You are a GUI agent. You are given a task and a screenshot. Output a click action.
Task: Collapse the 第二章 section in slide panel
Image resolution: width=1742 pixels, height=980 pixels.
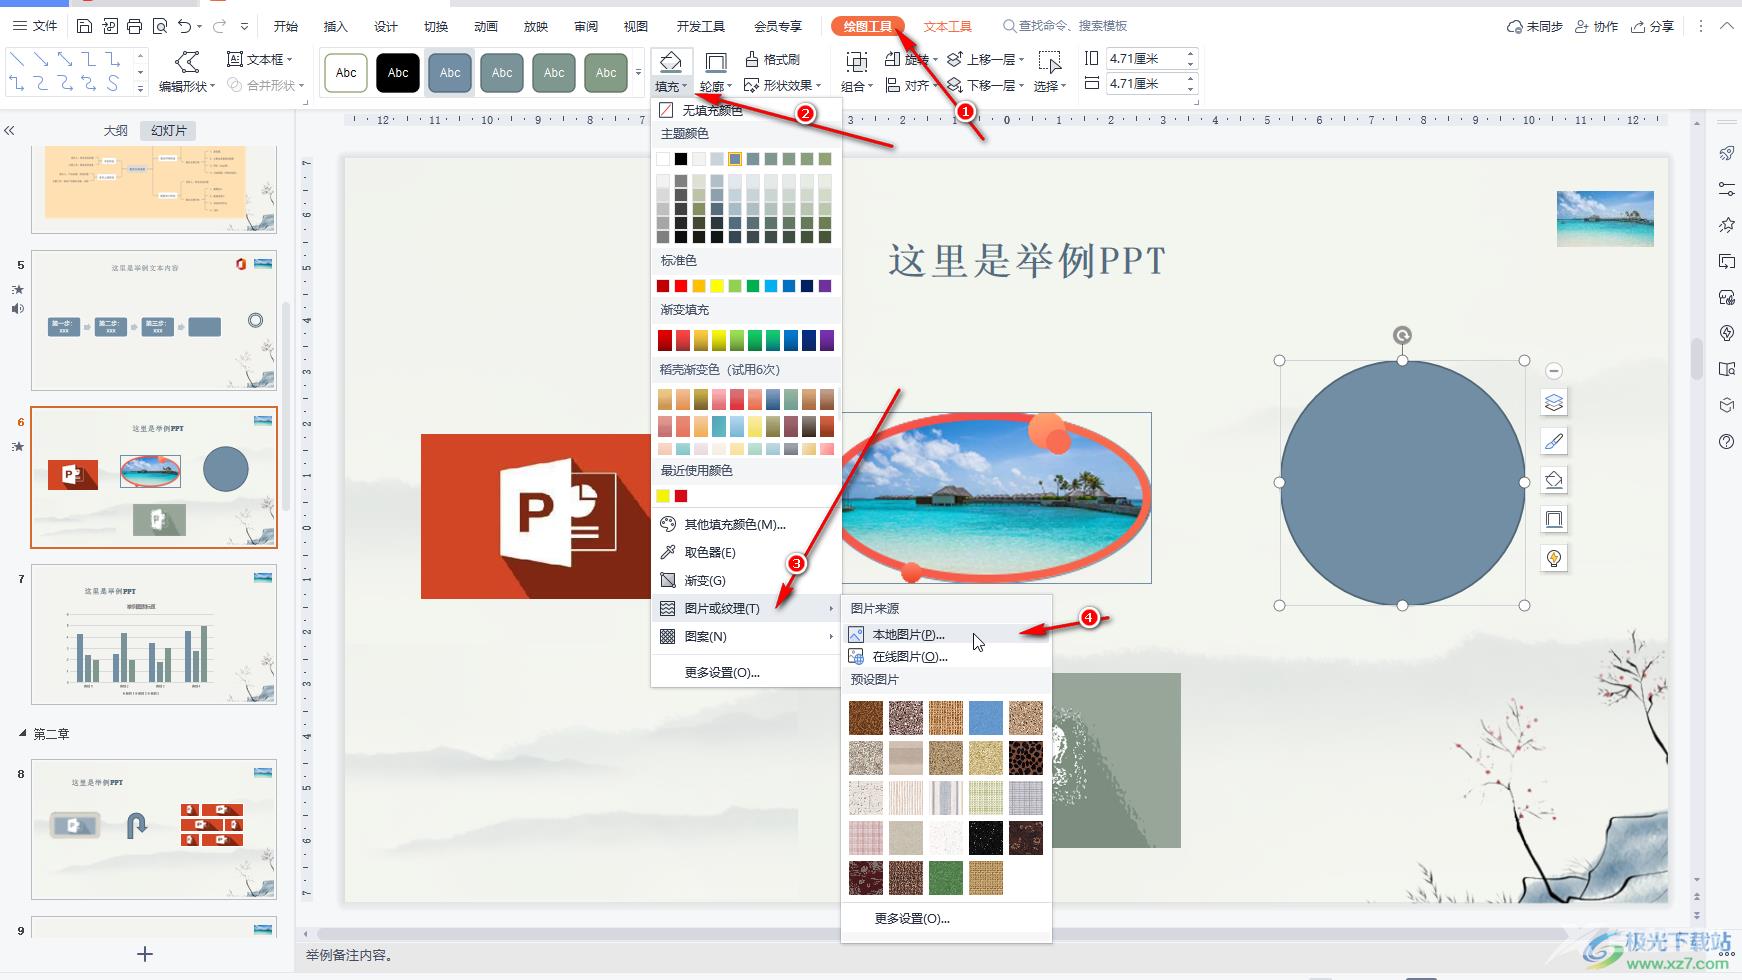[x=22, y=734]
